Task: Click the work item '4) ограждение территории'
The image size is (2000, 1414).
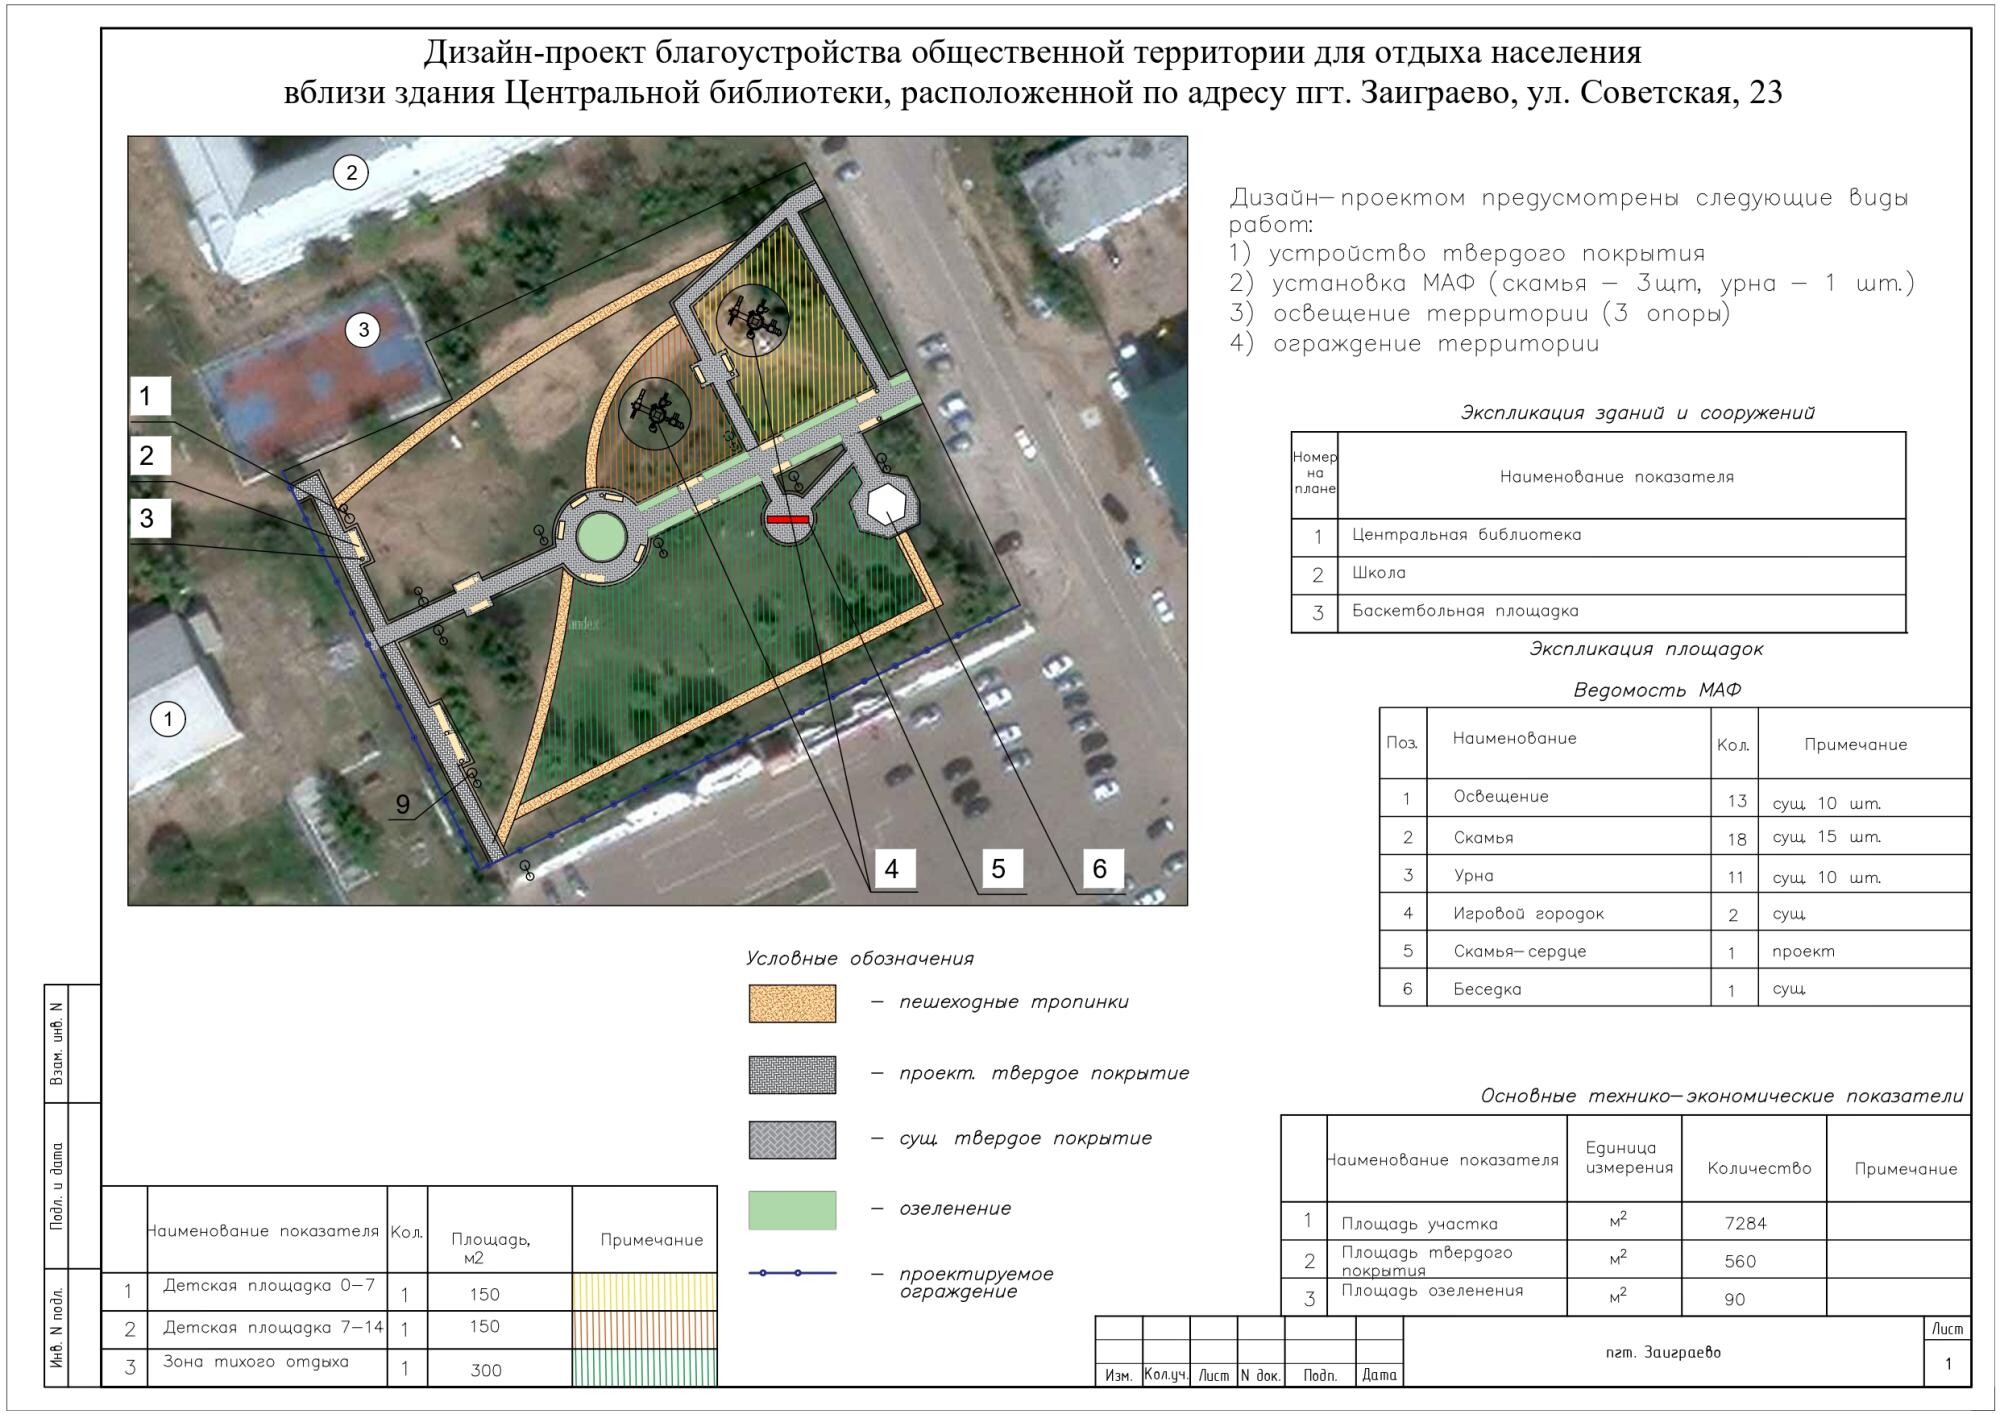Action: [x=1414, y=344]
